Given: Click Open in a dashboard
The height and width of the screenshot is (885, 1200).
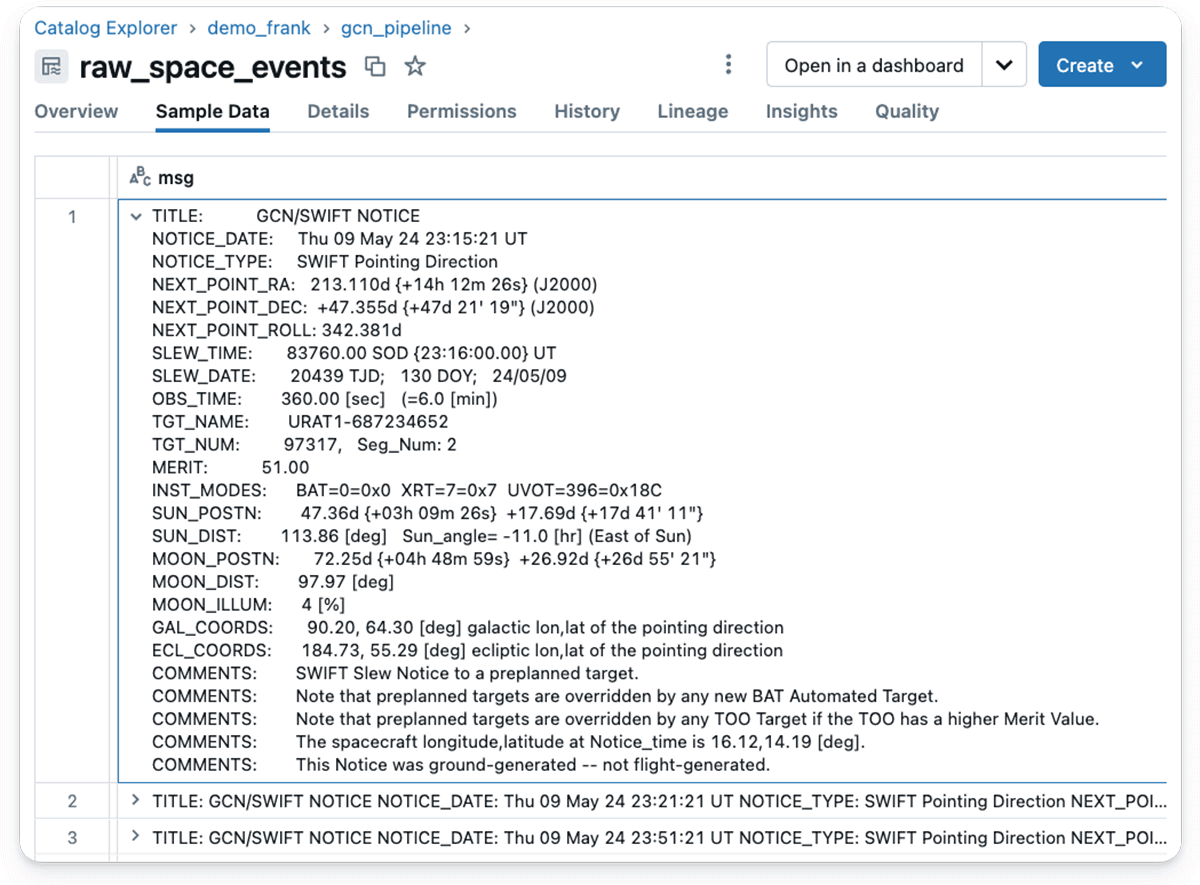Looking at the screenshot, I should [x=873, y=66].
